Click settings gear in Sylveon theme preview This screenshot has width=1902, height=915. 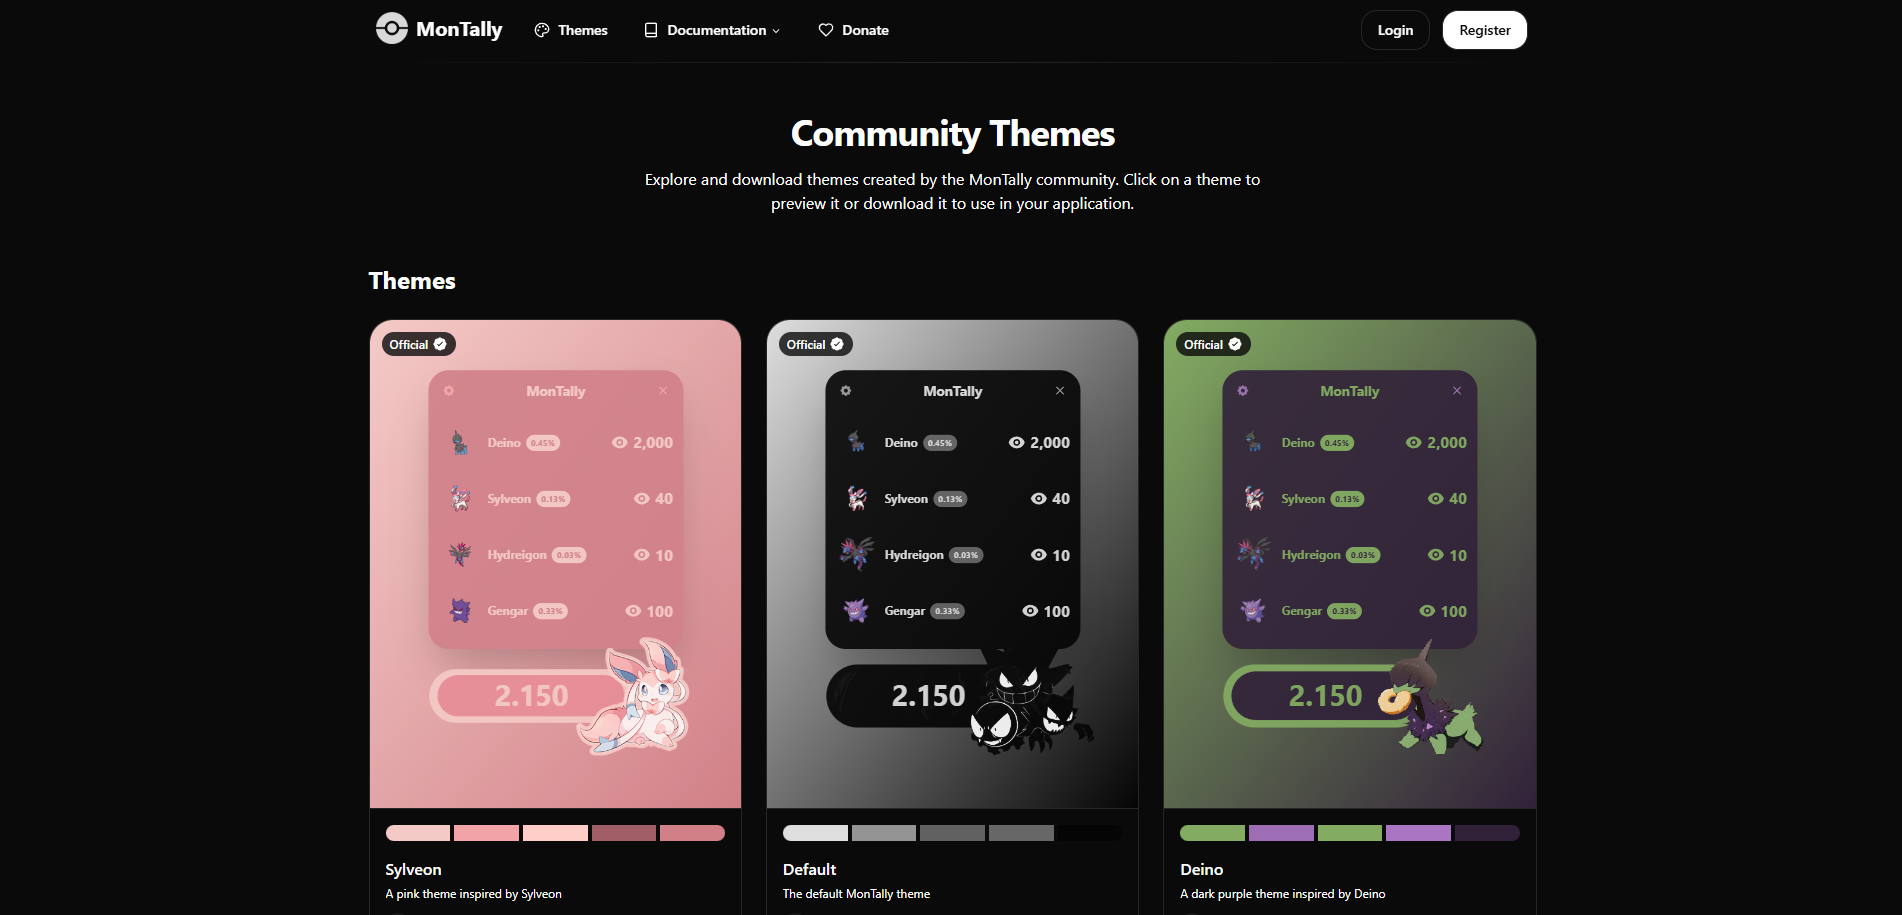[x=449, y=391]
